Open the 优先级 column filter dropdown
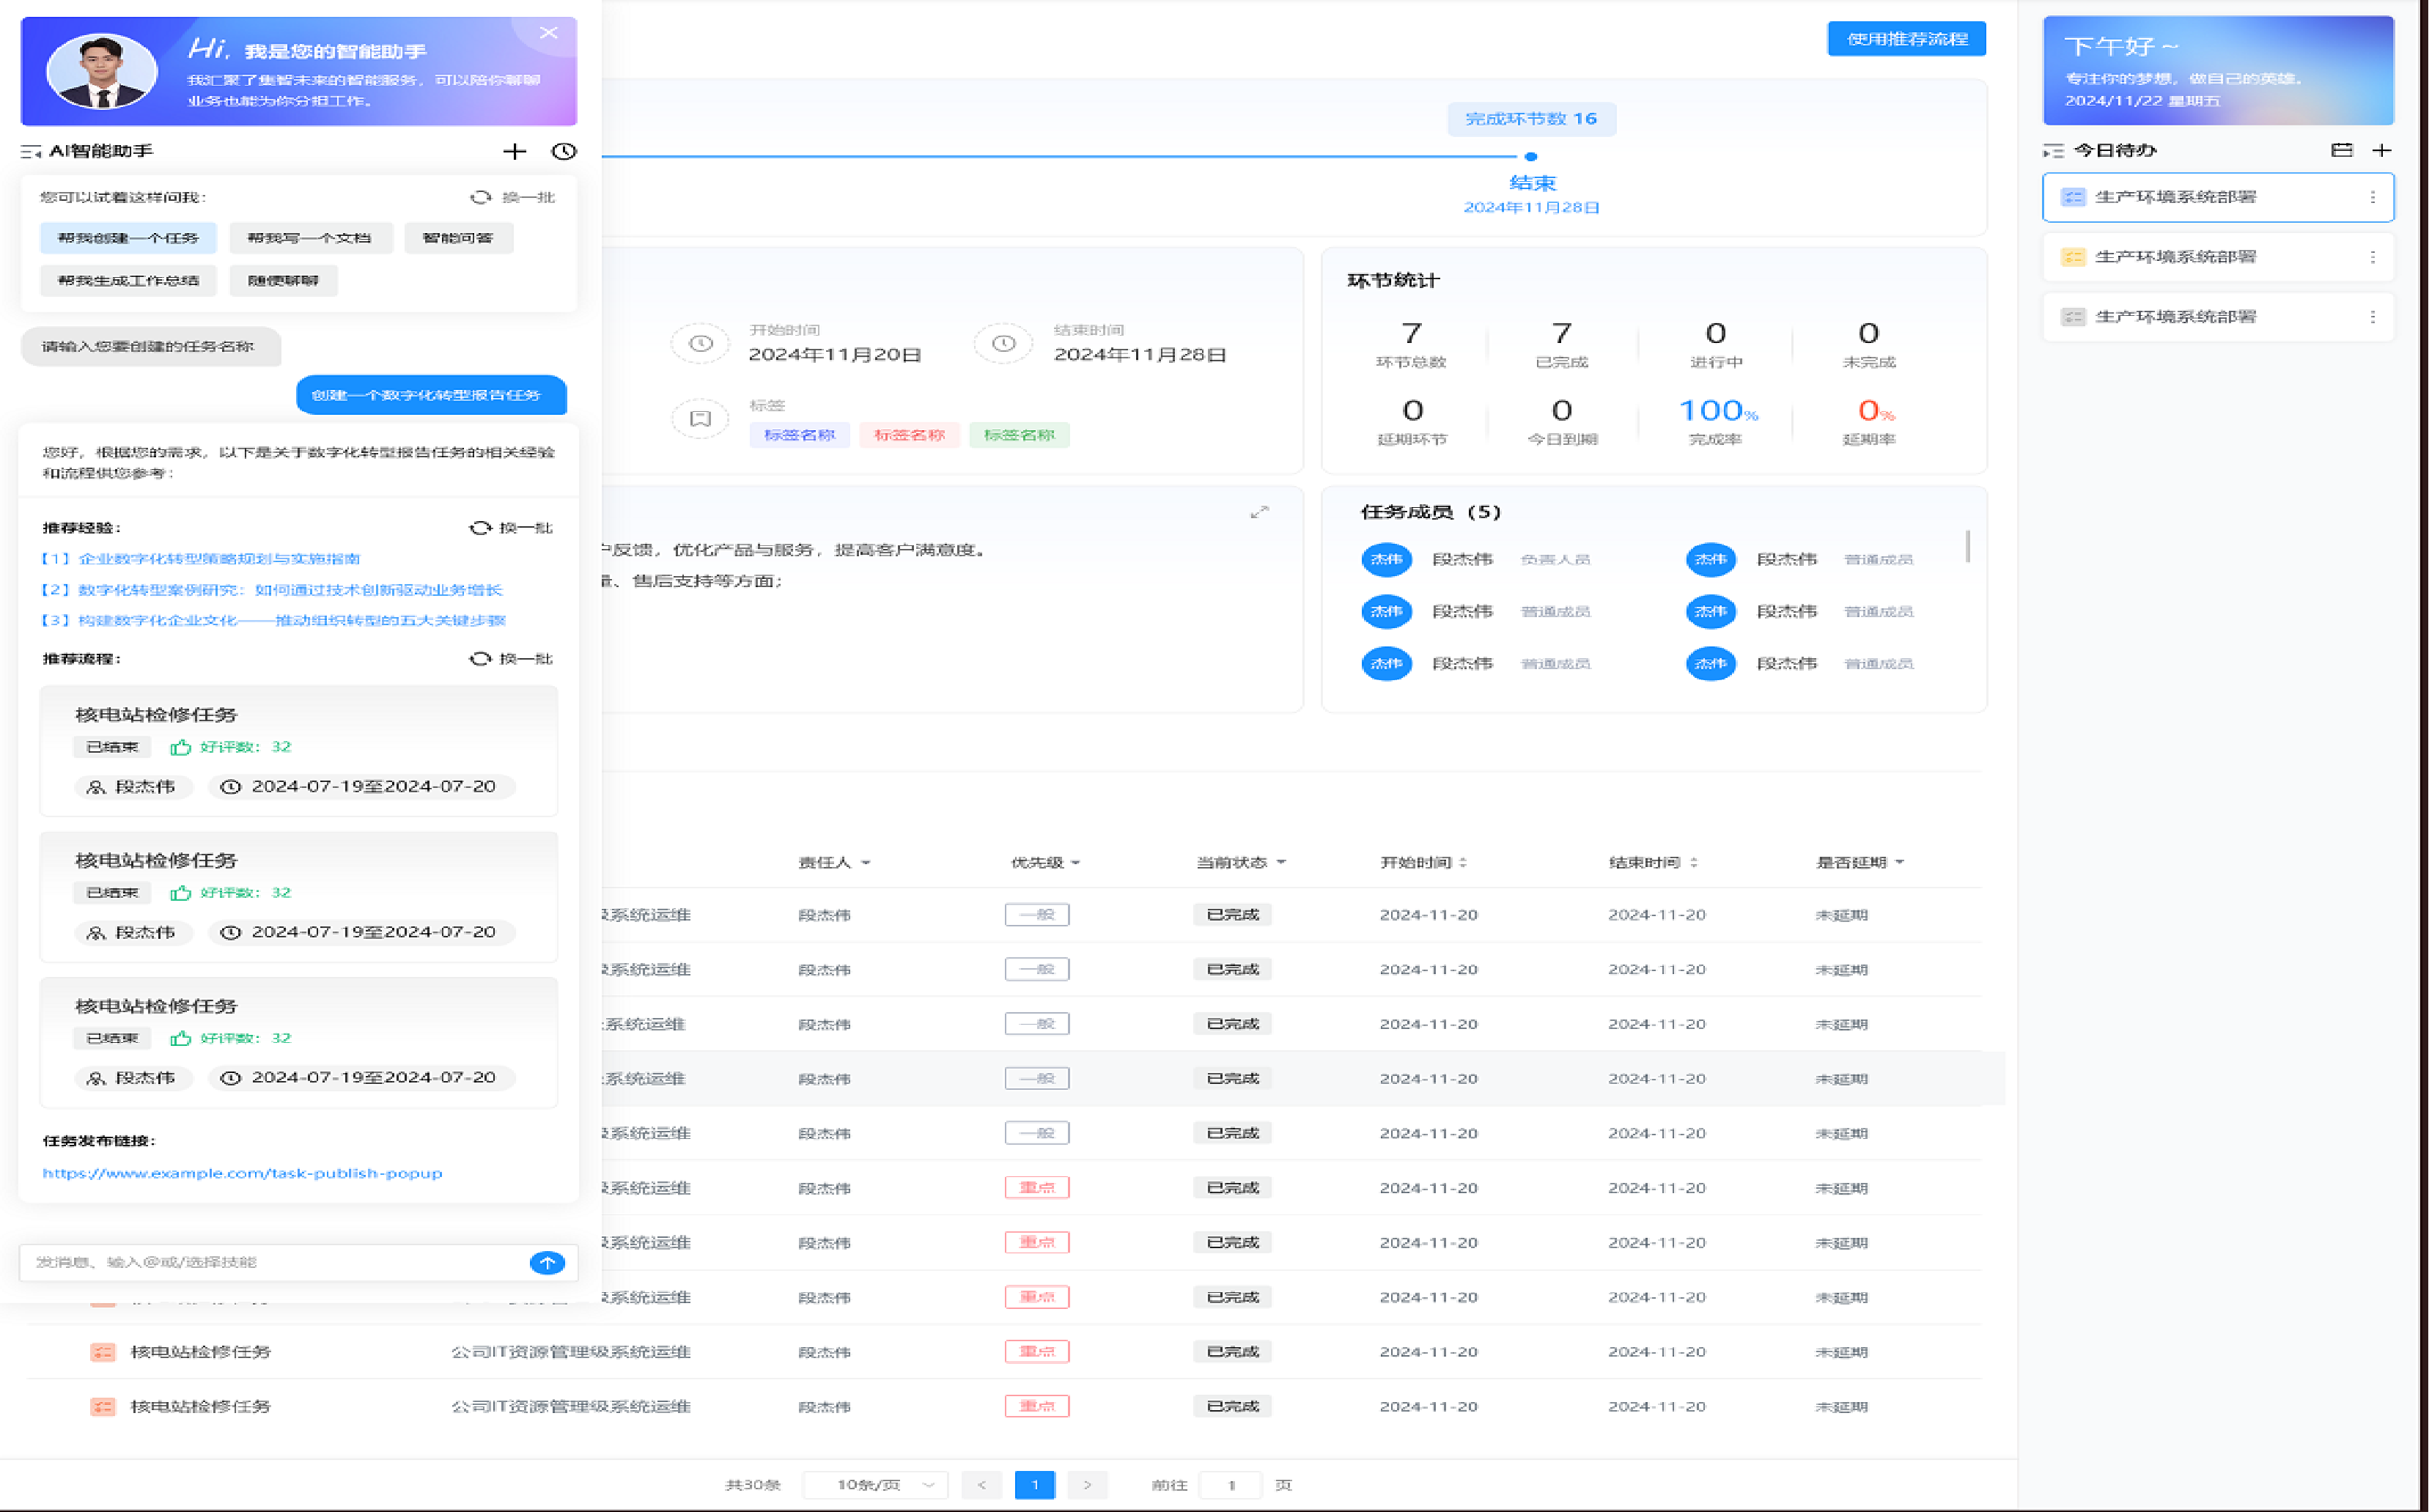The image size is (2429, 1512). (1075, 863)
